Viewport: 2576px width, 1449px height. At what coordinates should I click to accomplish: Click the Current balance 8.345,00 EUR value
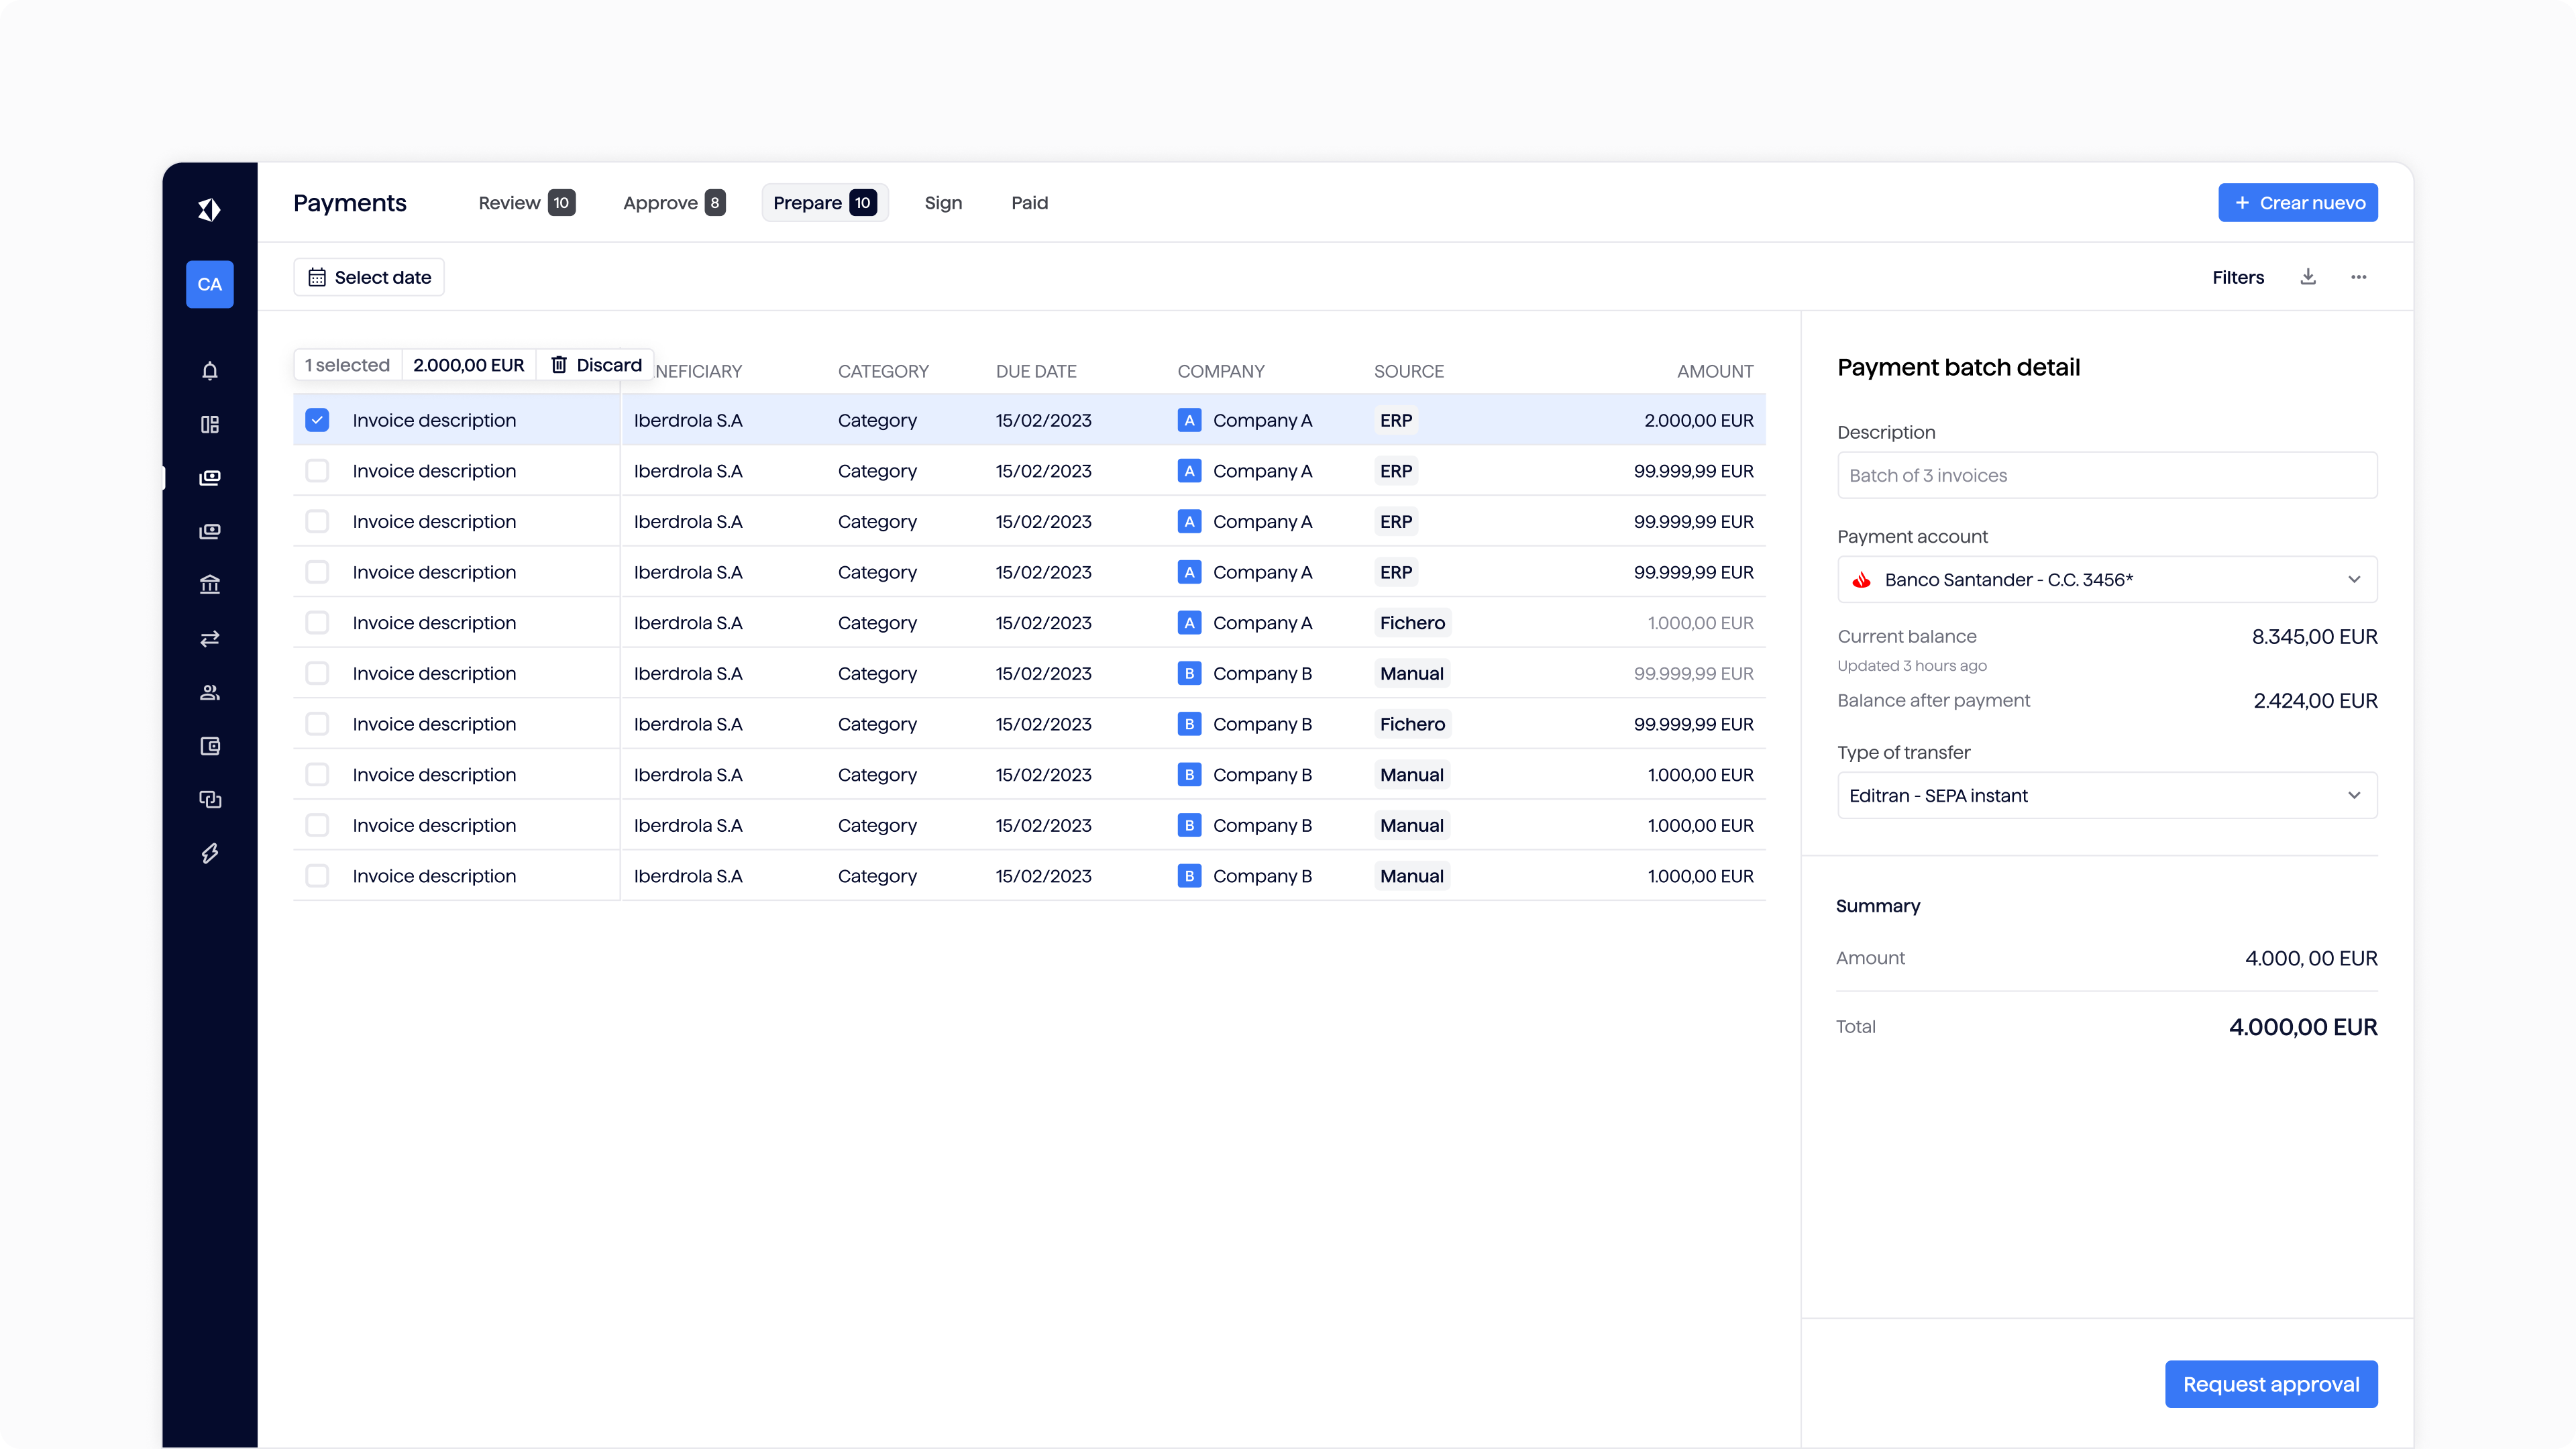(2314, 637)
